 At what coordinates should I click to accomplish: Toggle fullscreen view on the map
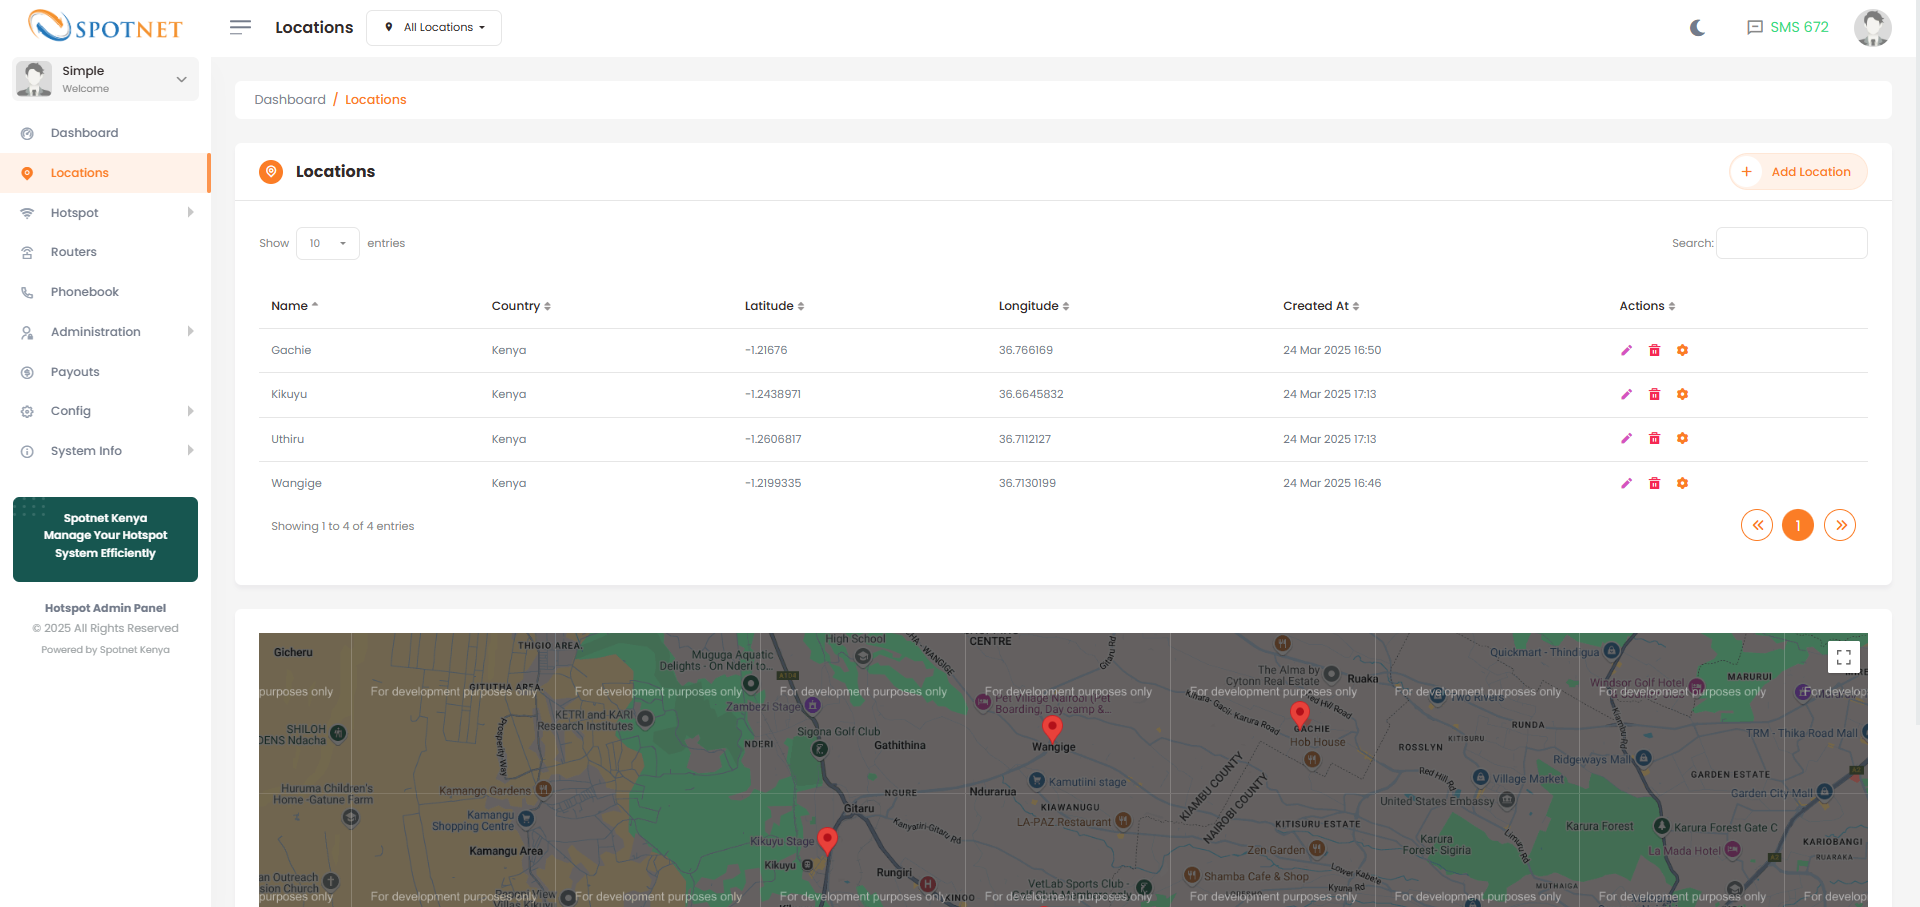1843,657
